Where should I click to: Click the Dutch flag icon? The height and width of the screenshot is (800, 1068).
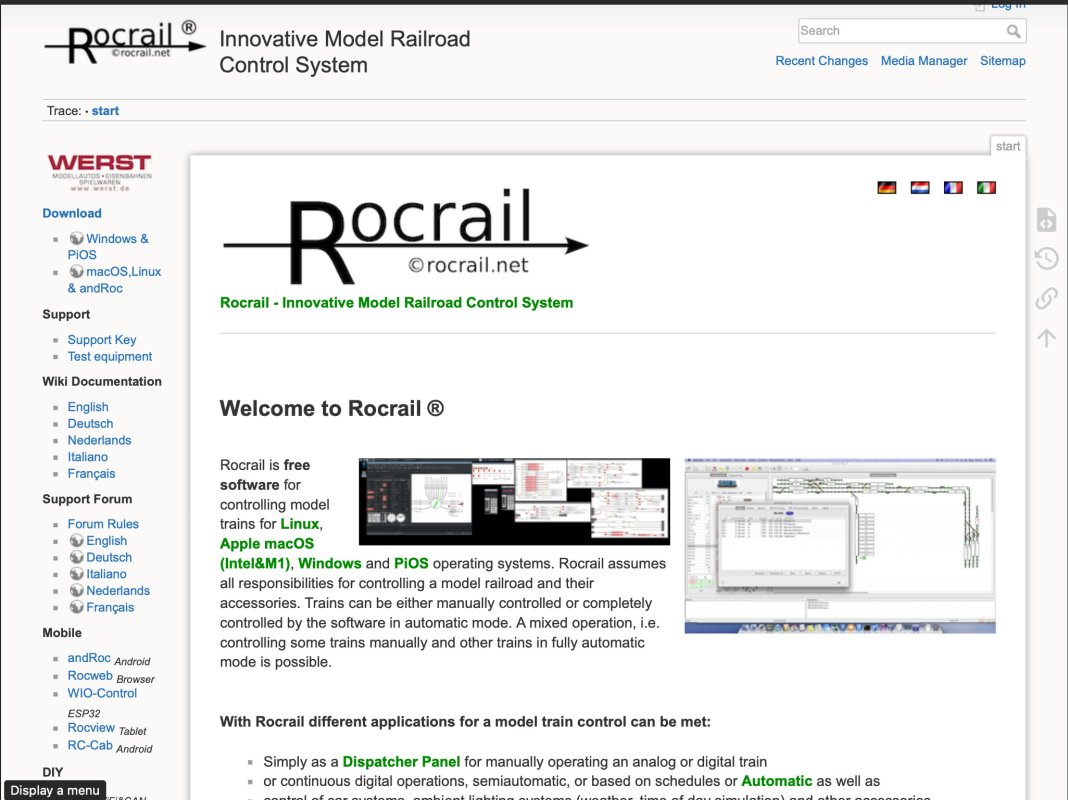[919, 187]
